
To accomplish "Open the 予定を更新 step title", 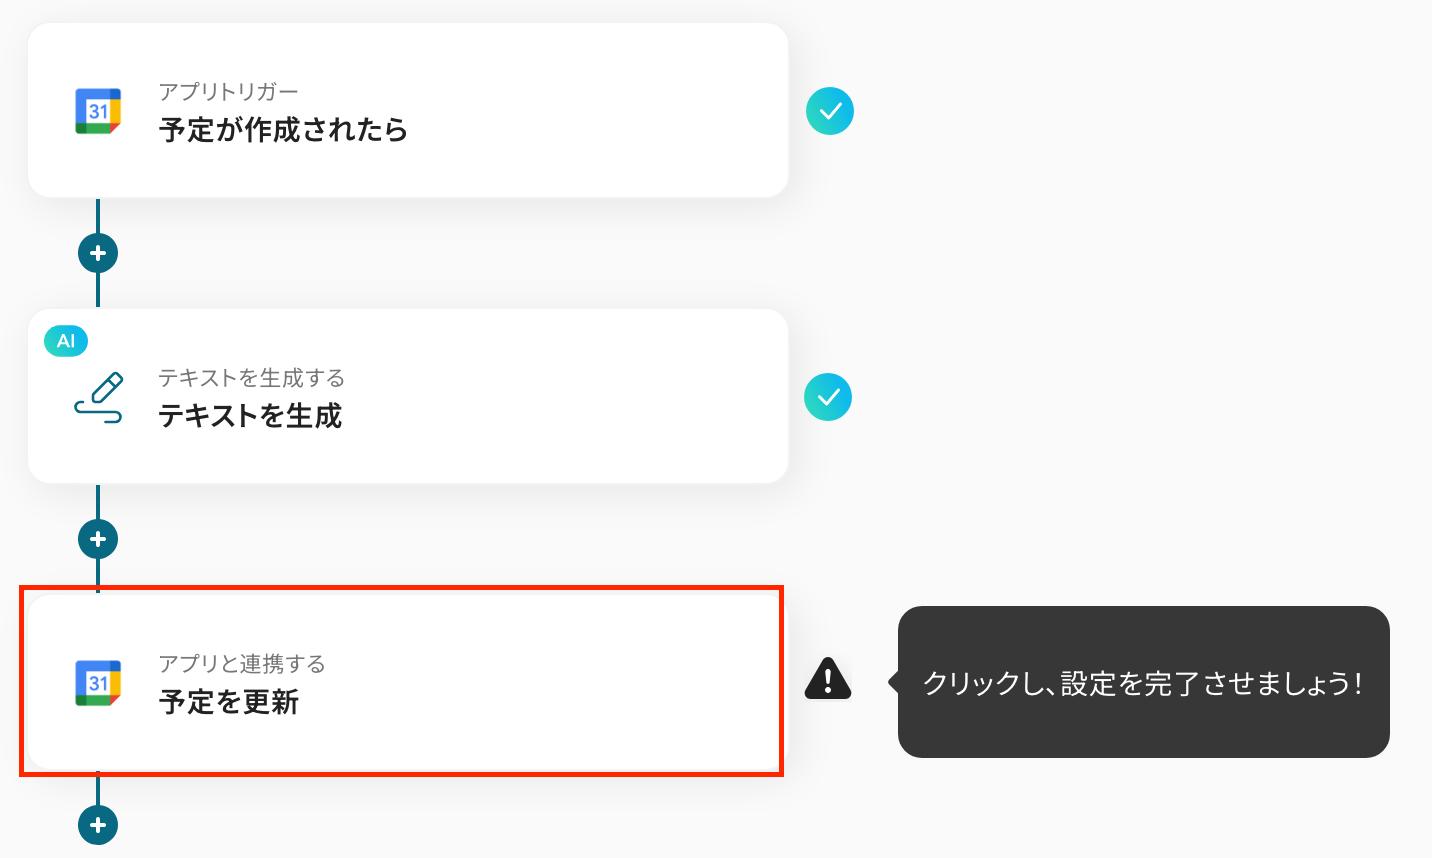I will (229, 702).
